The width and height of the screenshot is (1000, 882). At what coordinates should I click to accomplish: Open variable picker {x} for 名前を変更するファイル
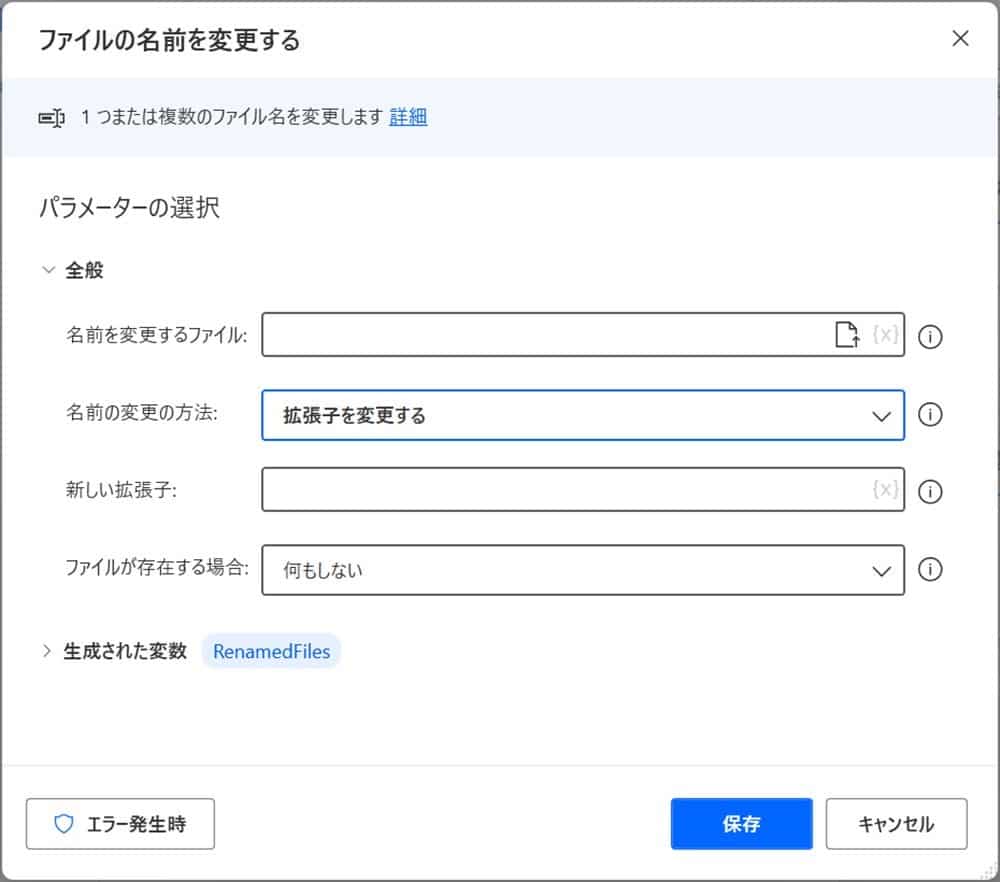click(x=884, y=336)
